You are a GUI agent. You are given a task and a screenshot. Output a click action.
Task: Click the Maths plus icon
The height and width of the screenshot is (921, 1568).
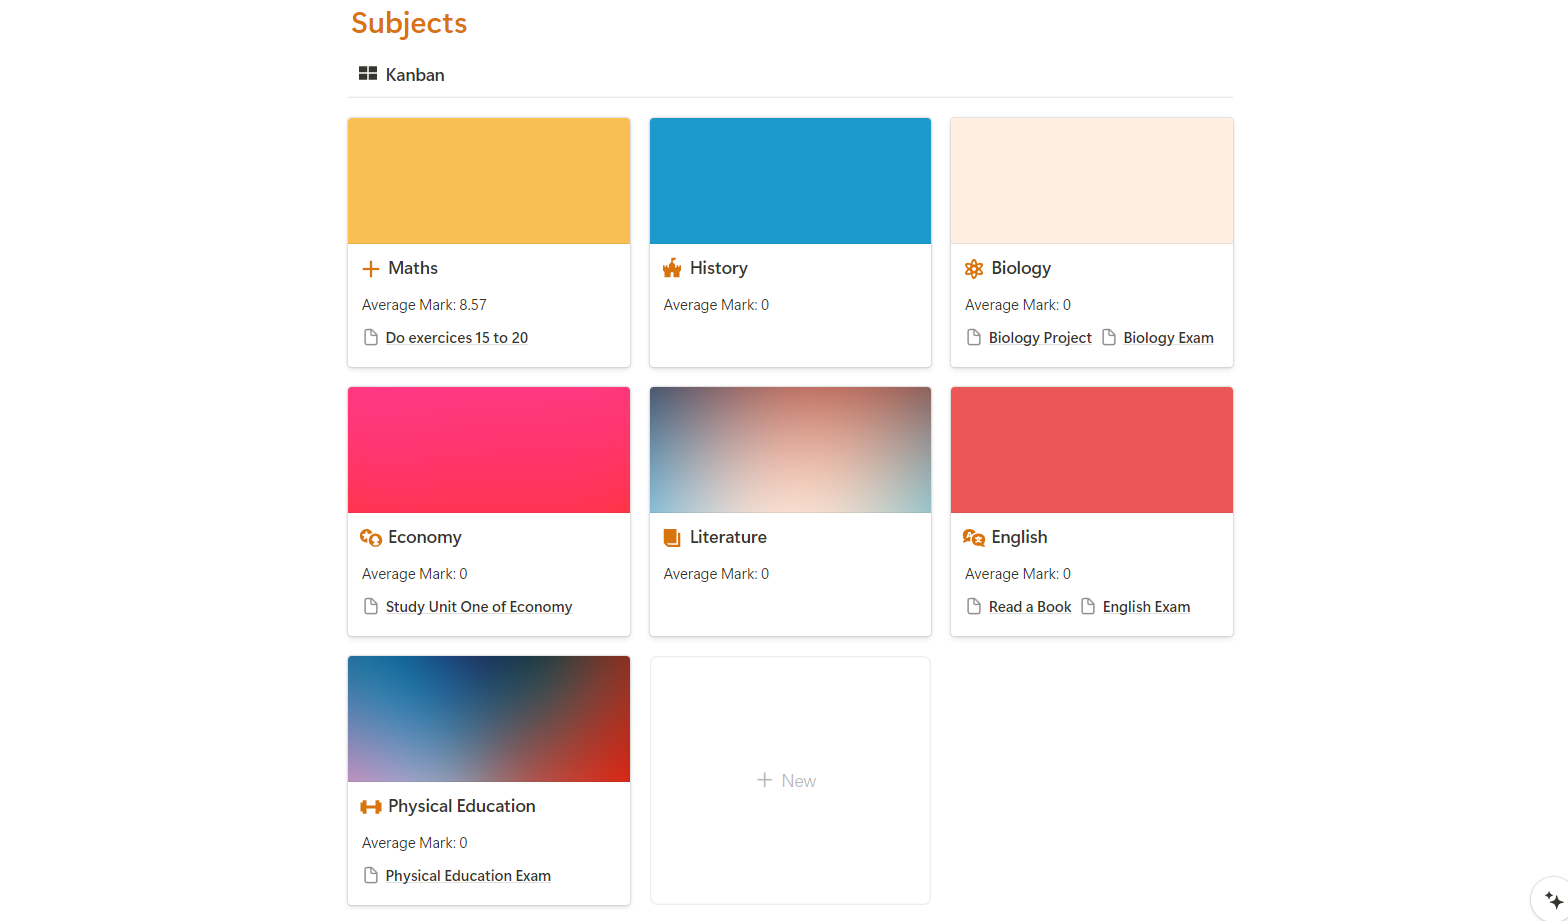click(x=371, y=269)
